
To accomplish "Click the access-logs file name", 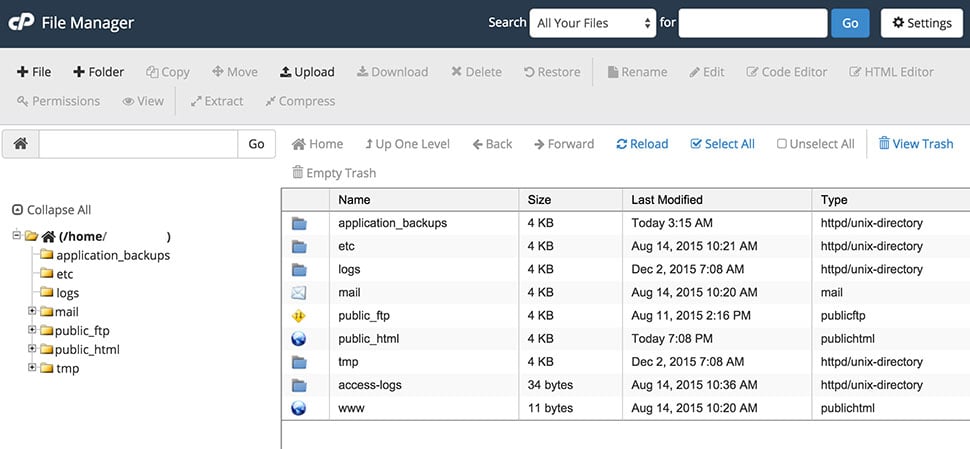I will pos(370,385).
